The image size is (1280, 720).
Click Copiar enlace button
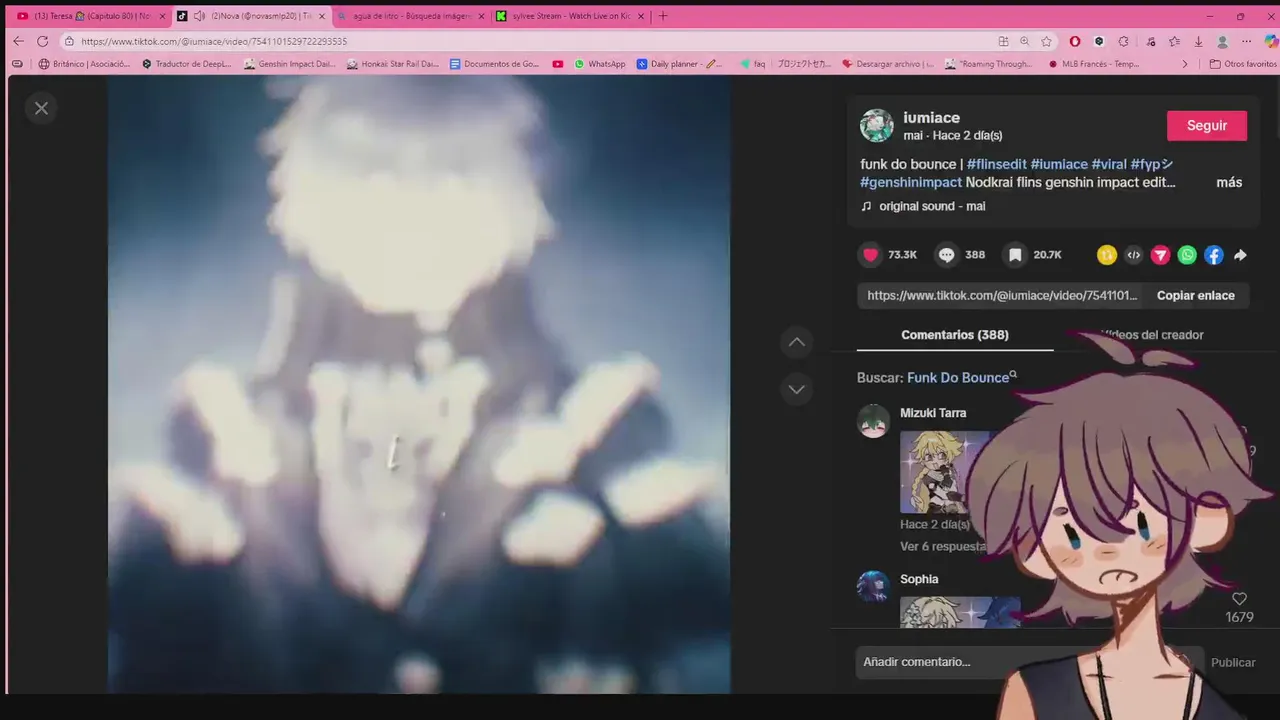pos(1196,295)
